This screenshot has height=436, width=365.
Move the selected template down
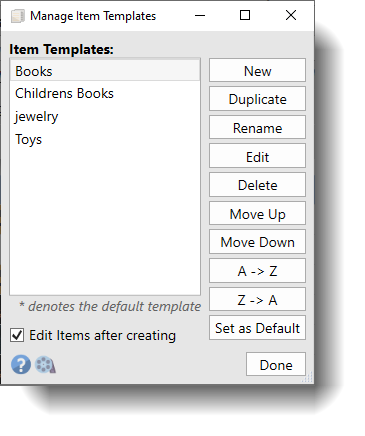click(257, 242)
